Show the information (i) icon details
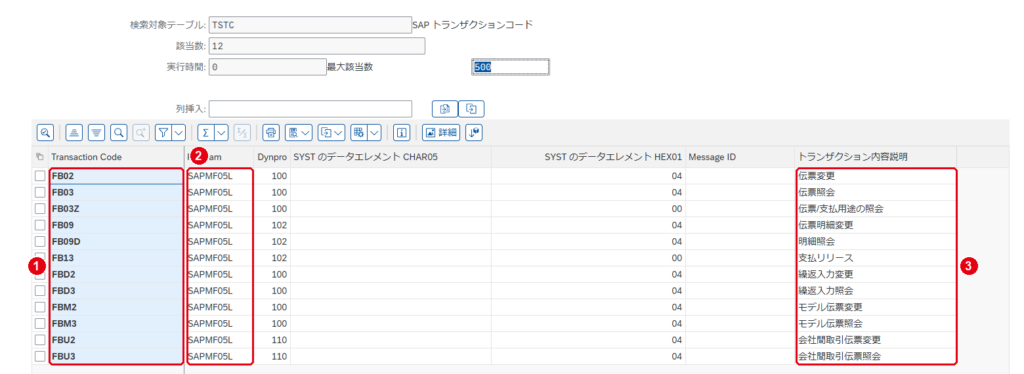The width and height of the screenshot is (1024, 374). 402,132
